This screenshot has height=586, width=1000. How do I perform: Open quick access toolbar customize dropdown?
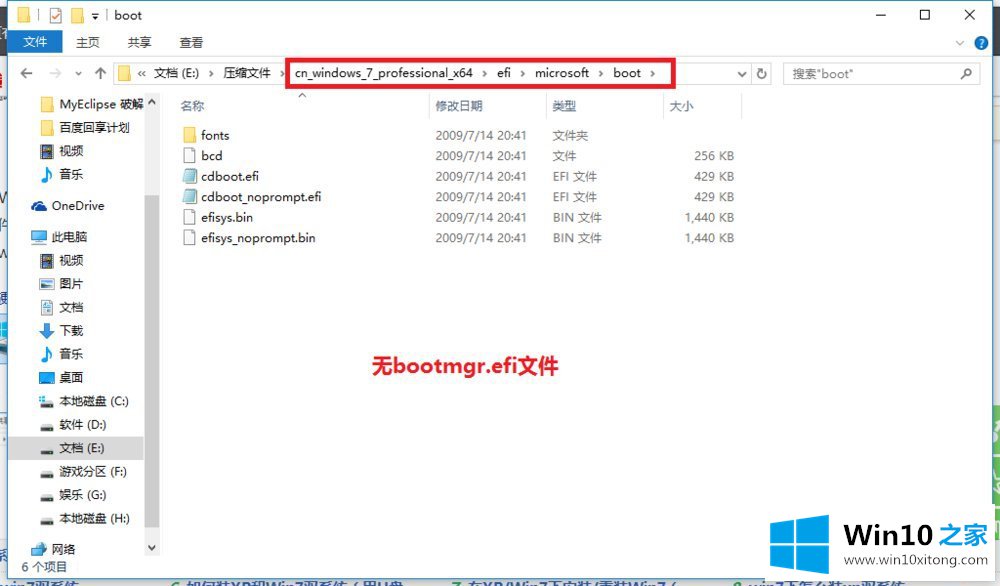95,16
